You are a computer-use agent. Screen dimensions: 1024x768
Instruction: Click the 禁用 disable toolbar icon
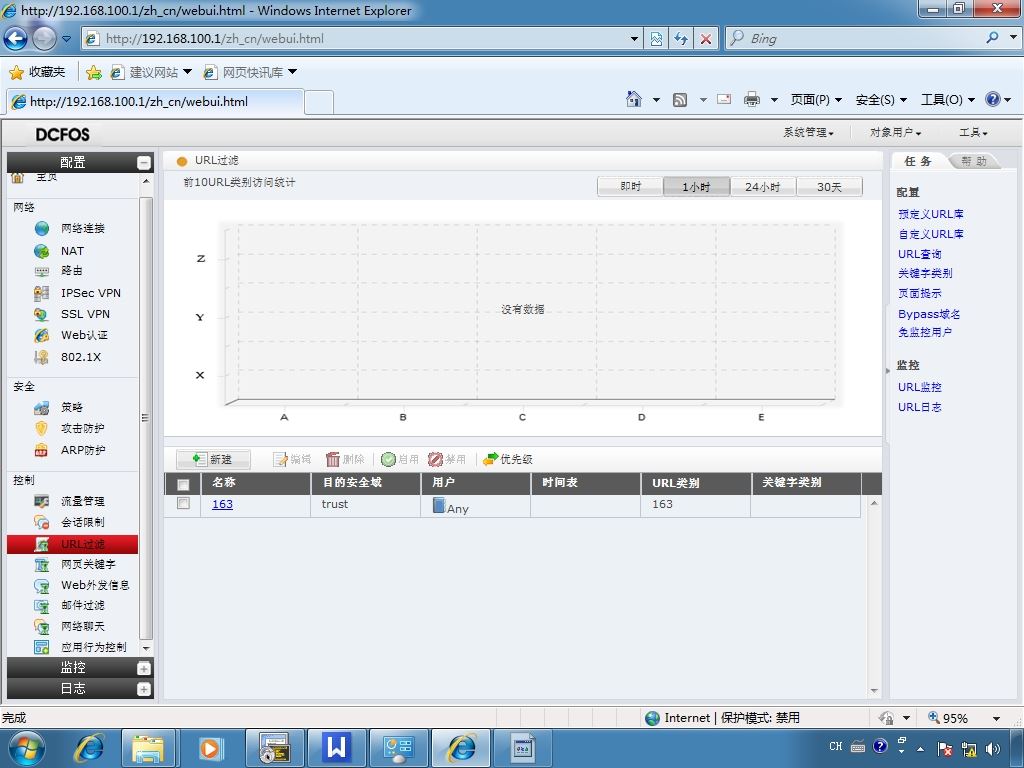click(436, 459)
